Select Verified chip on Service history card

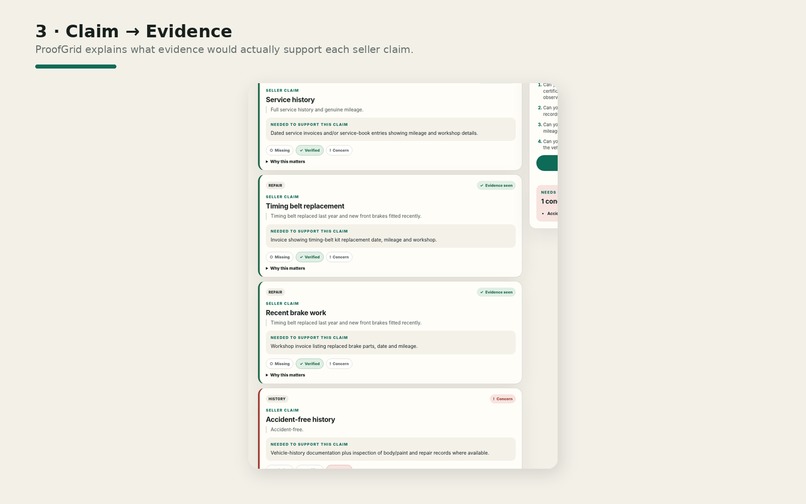coord(309,151)
